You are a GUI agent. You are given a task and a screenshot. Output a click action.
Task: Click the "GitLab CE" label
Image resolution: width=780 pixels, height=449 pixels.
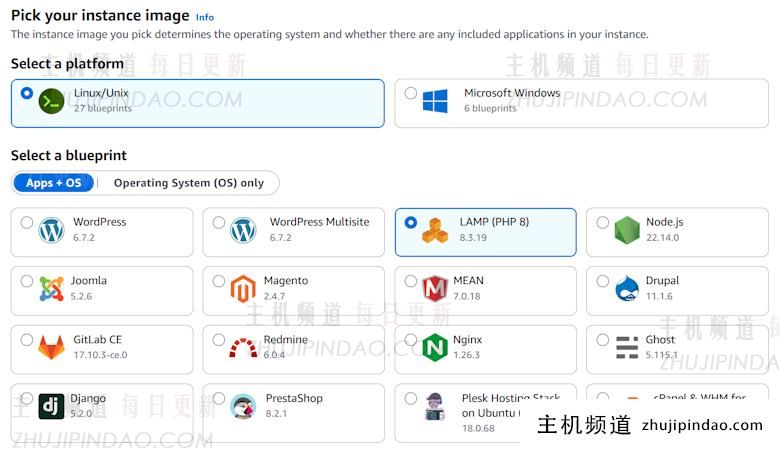point(98,340)
